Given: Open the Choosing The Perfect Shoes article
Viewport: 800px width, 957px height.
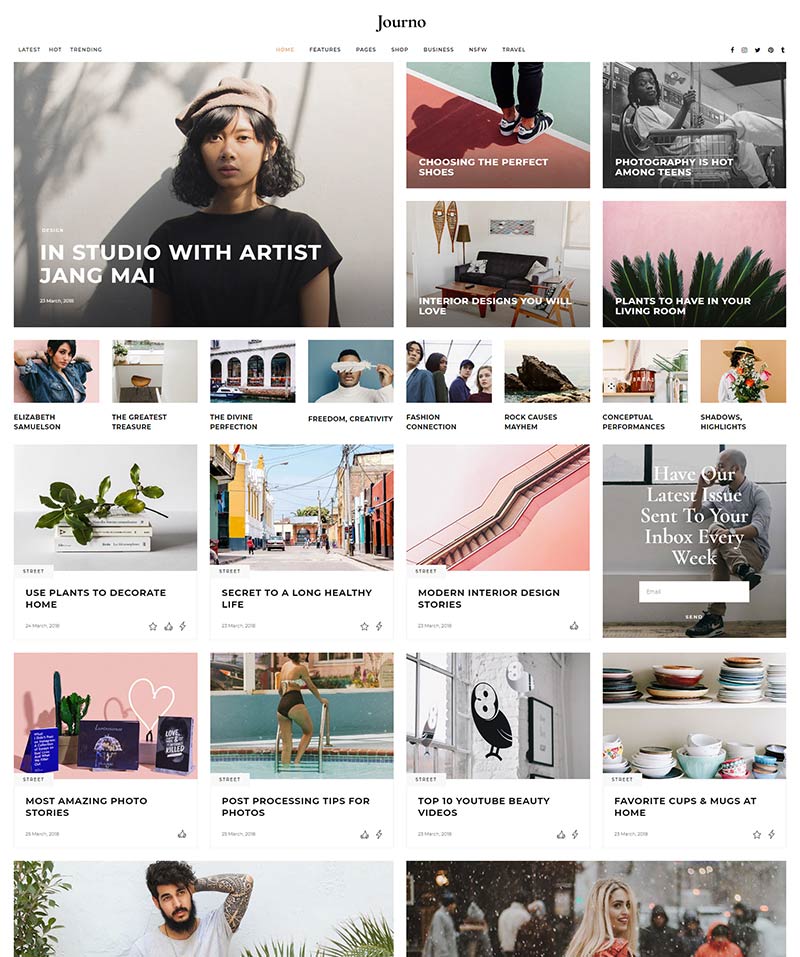Looking at the screenshot, I should pyautogui.click(x=498, y=125).
